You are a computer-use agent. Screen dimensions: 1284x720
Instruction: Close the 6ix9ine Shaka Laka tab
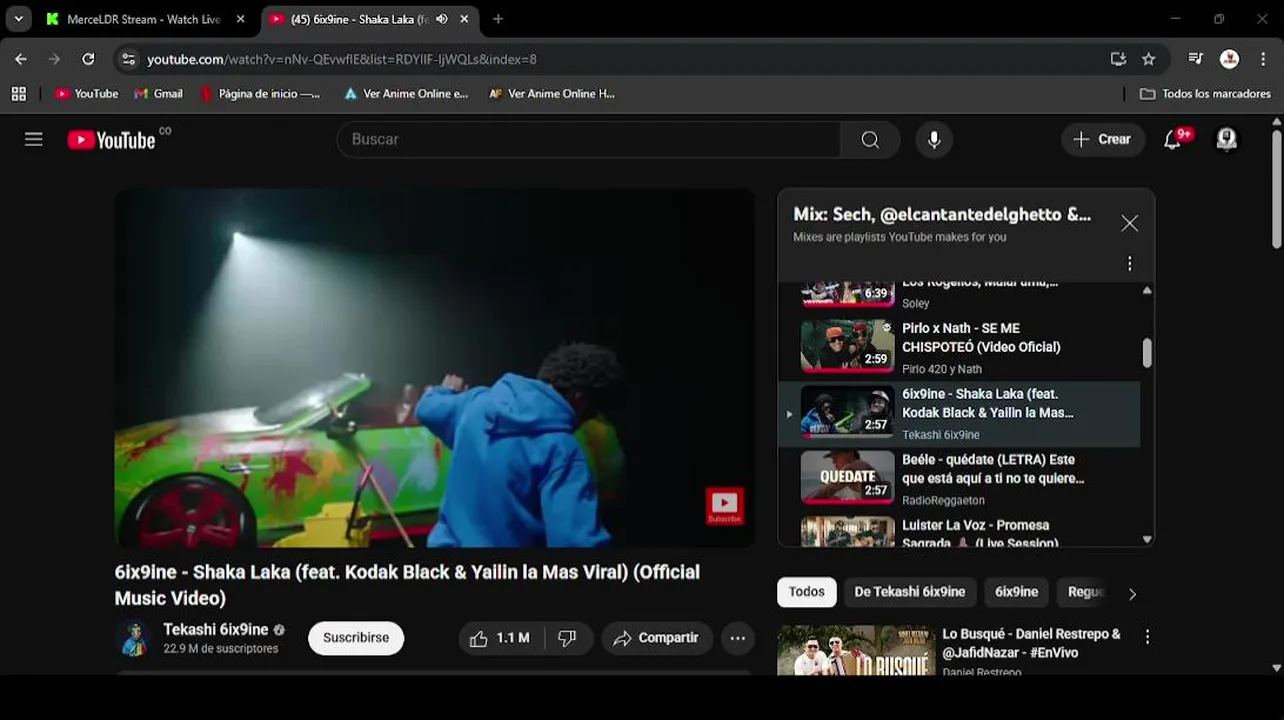click(x=464, y=19)
